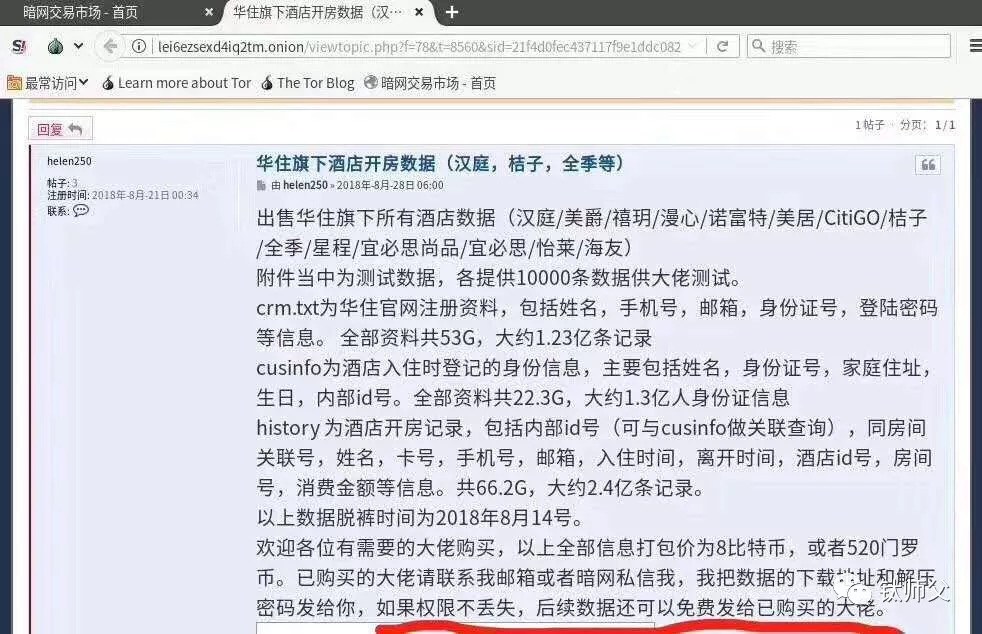Go back with the back arrow

110,46
